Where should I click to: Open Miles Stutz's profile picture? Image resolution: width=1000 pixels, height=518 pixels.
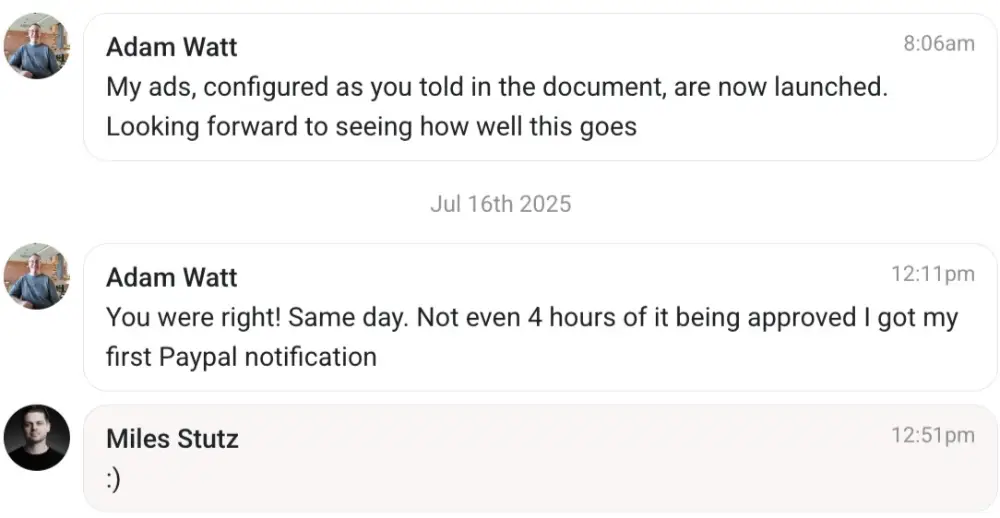point(37,437)
